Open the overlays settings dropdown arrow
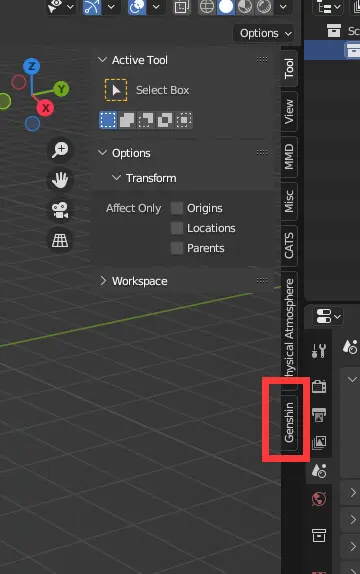This screenshot has height=574, width=360. click(156, 7)
